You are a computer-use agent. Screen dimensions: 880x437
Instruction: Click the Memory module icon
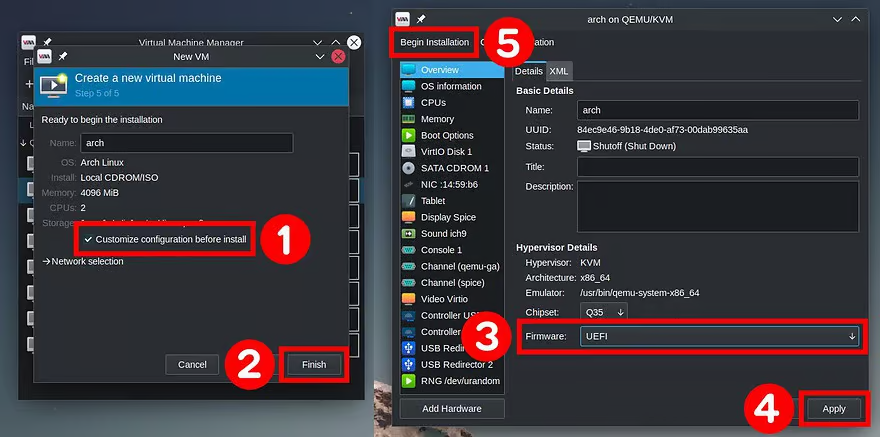[x=409, y=119]
